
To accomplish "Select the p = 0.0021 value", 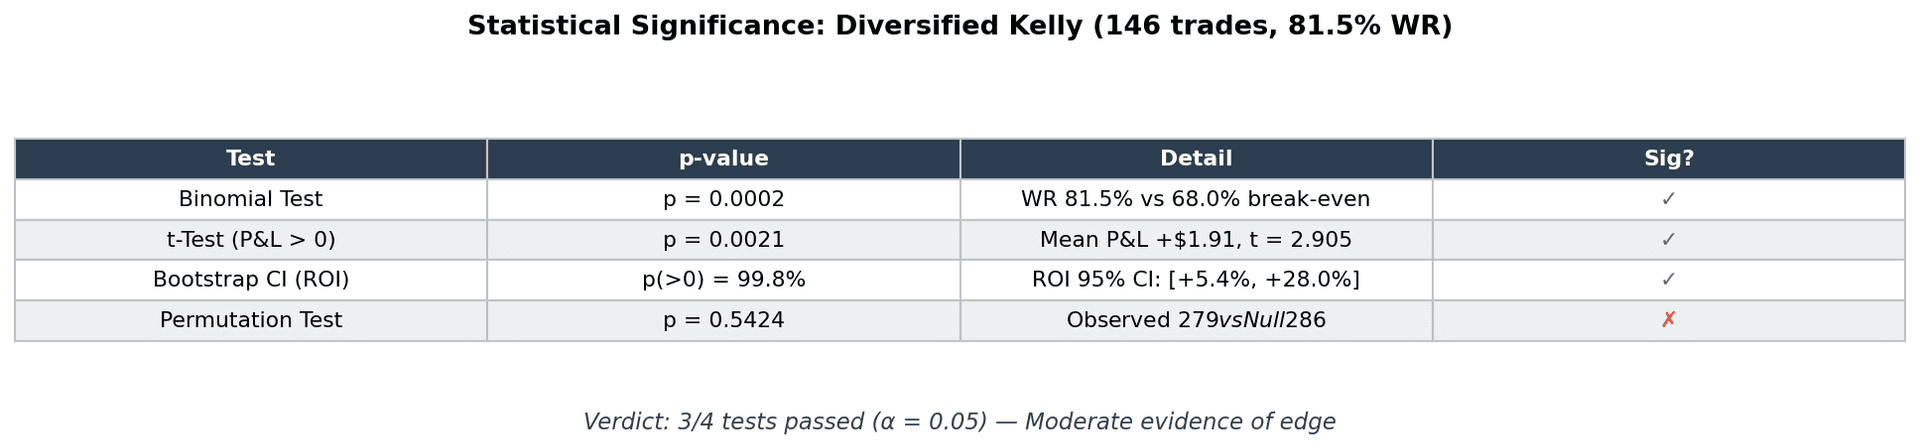I will tap(723, 240).
